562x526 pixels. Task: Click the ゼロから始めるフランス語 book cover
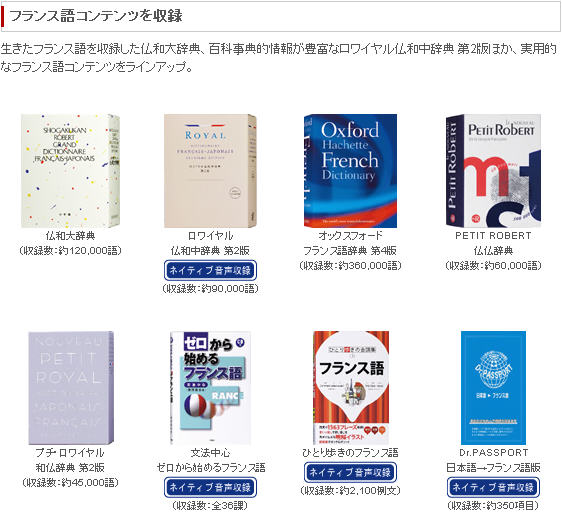[x=210, y=388]
